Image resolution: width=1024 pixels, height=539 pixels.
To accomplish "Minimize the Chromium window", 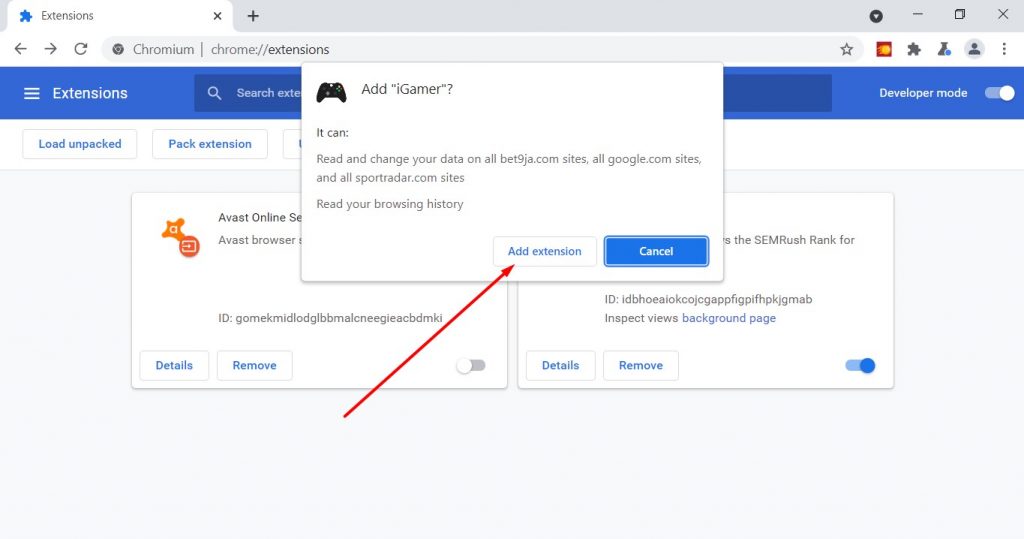I will point(918,14).
